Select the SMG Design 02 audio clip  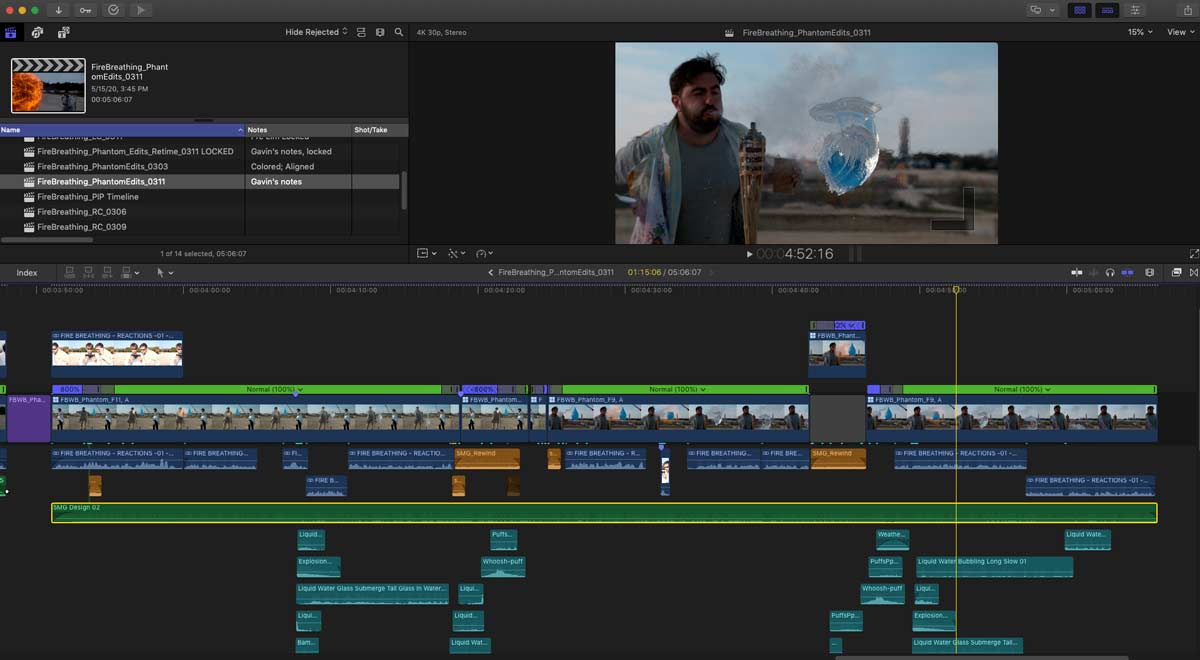[604, 513]
